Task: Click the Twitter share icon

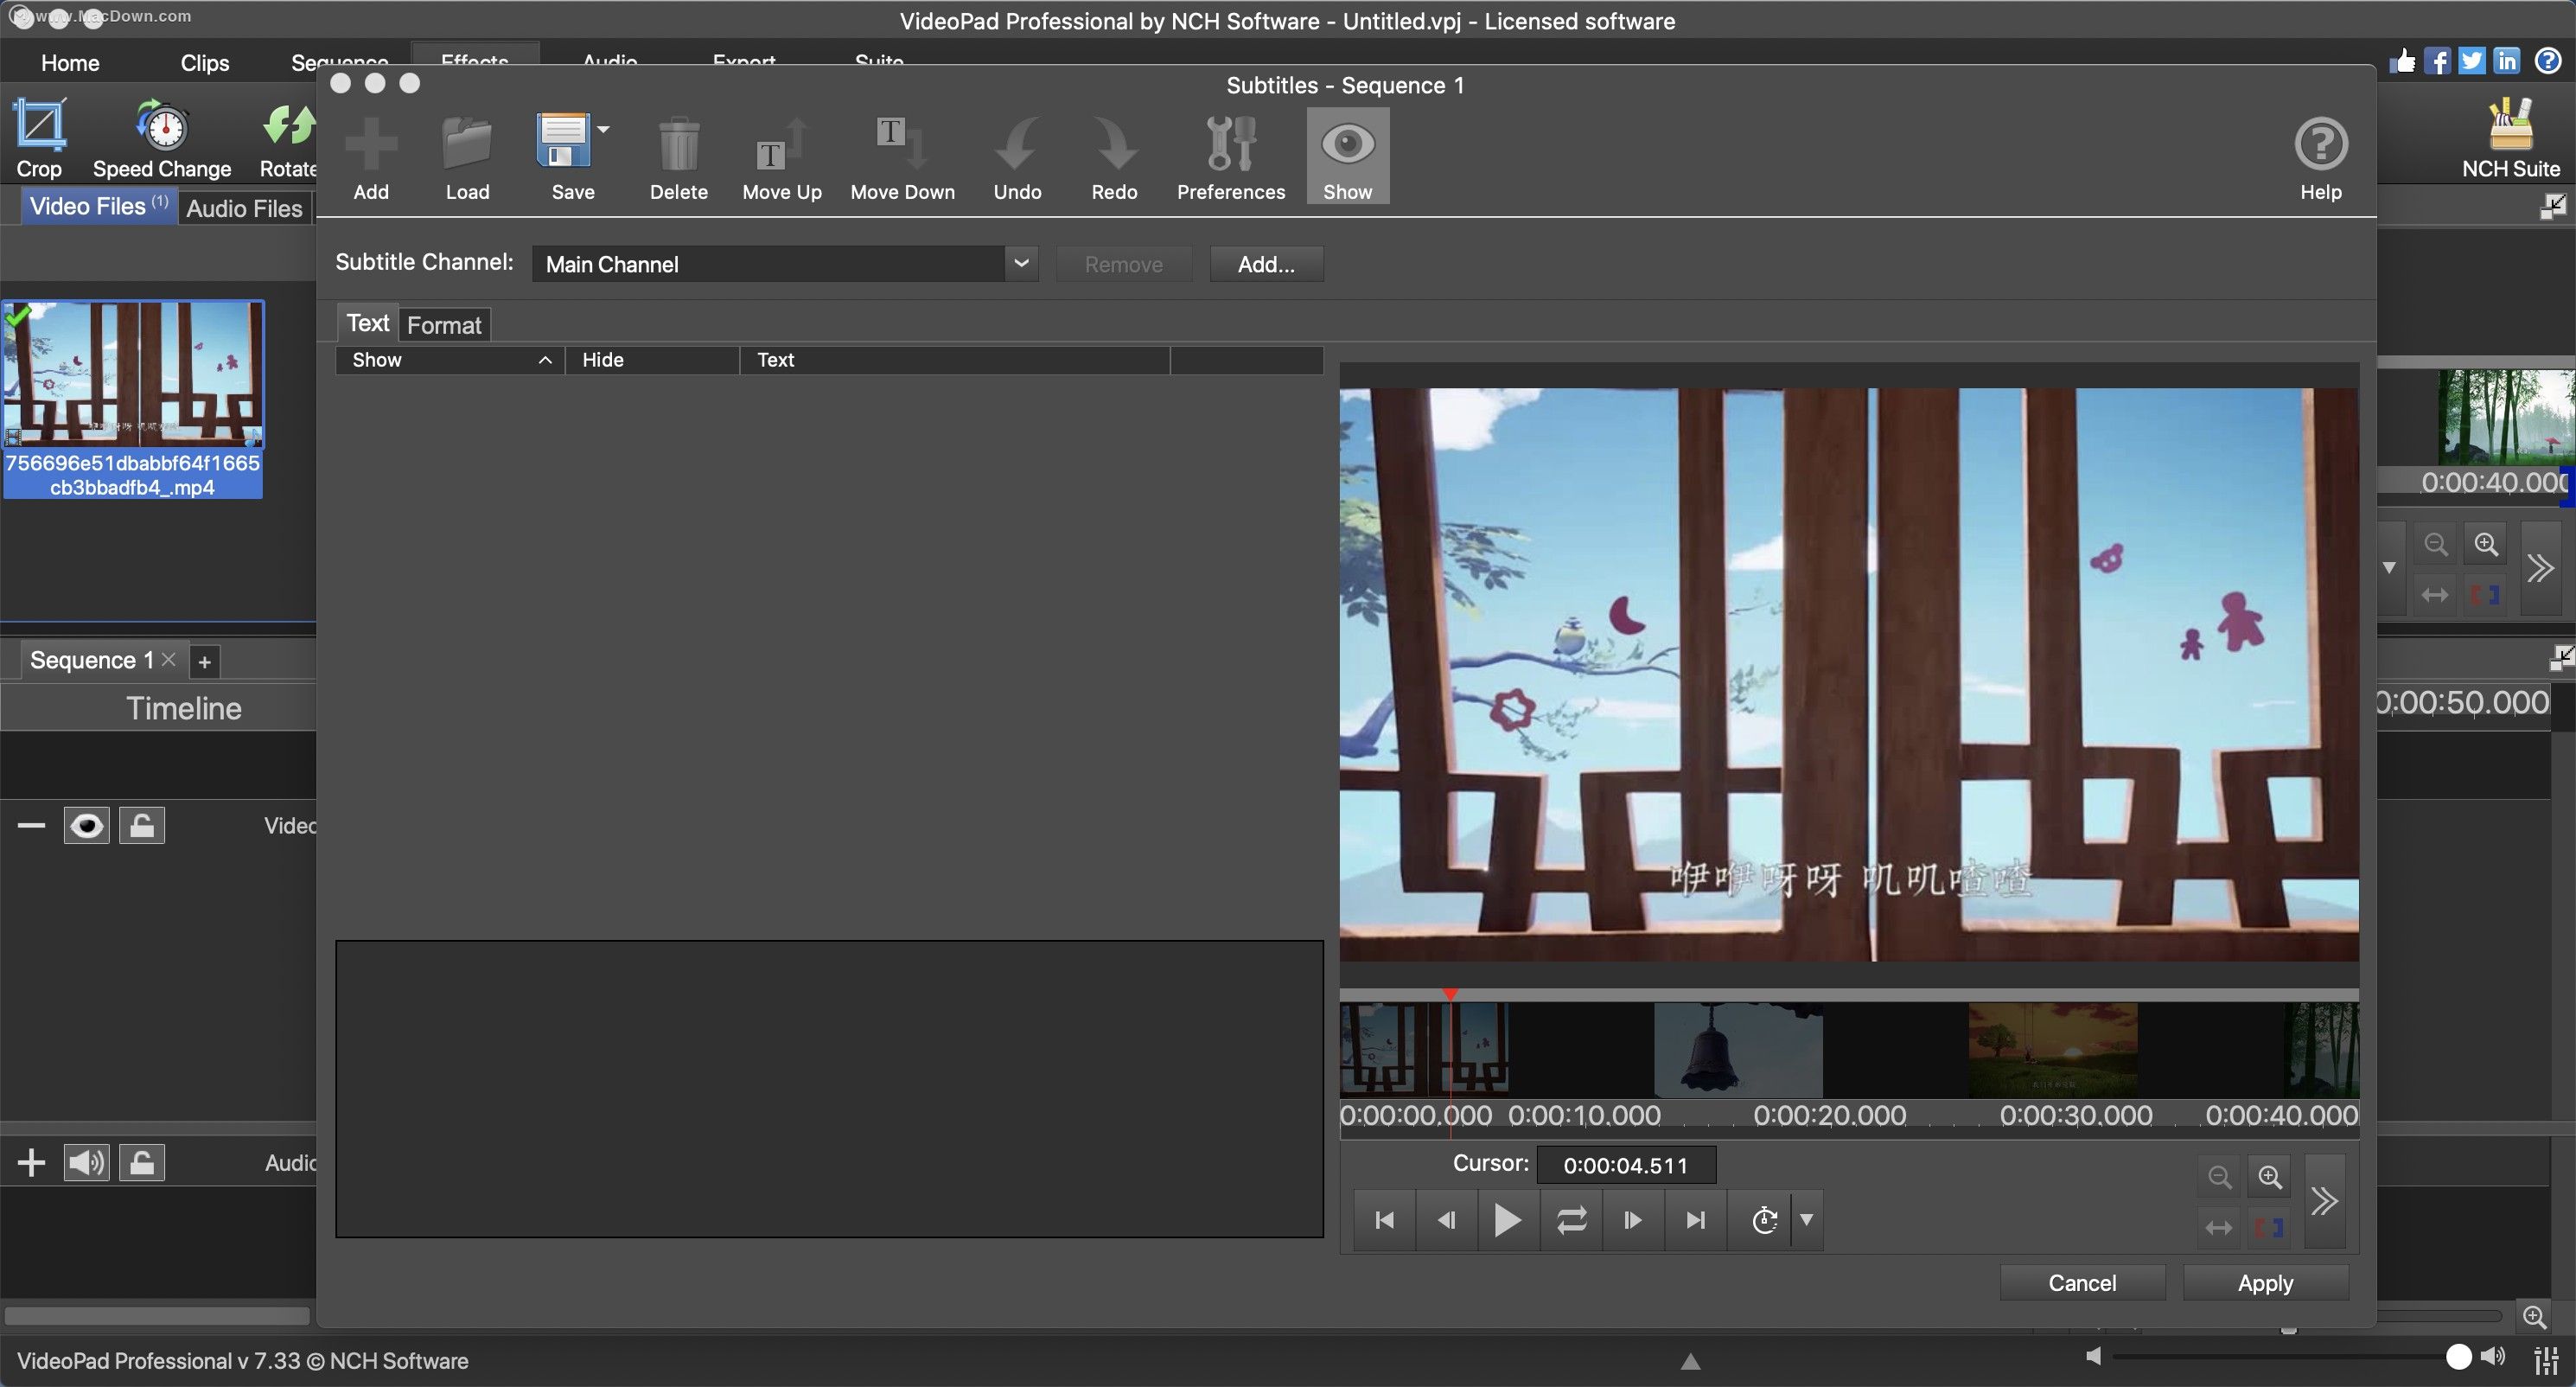Action: (2472, 61)
